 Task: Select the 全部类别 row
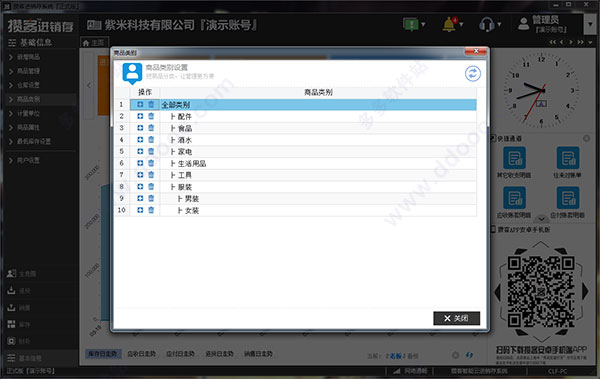(x=303, y=105)
